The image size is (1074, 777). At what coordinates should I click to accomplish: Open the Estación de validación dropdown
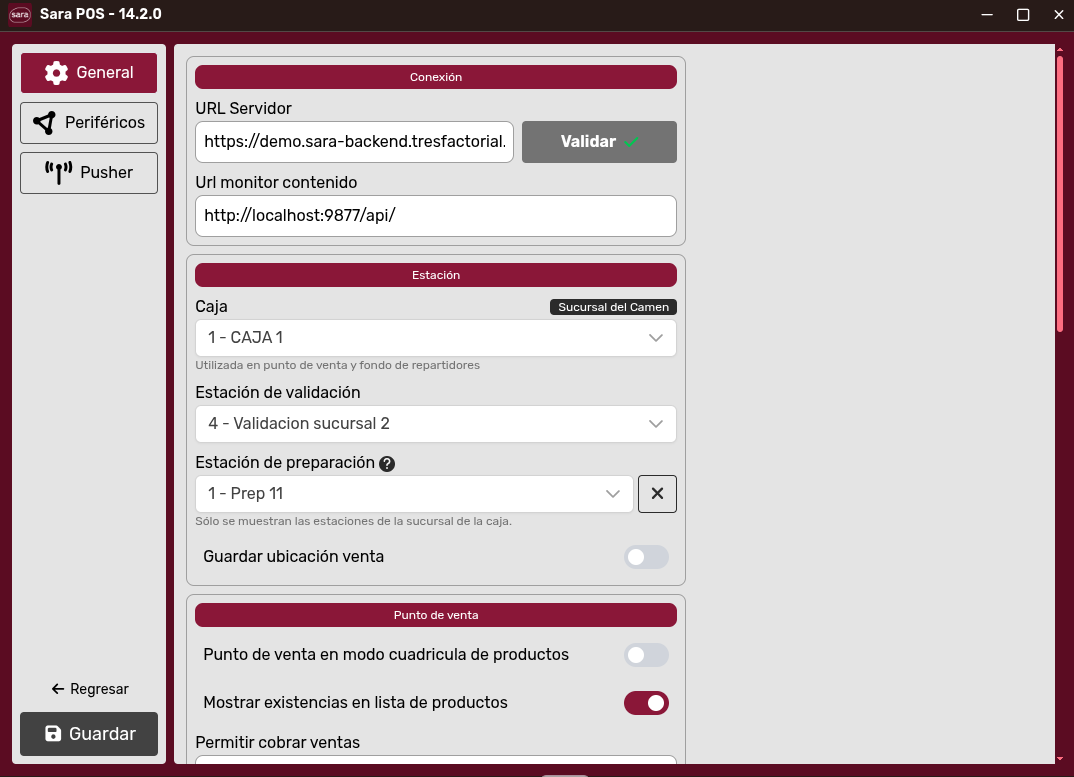pos(436,423)
